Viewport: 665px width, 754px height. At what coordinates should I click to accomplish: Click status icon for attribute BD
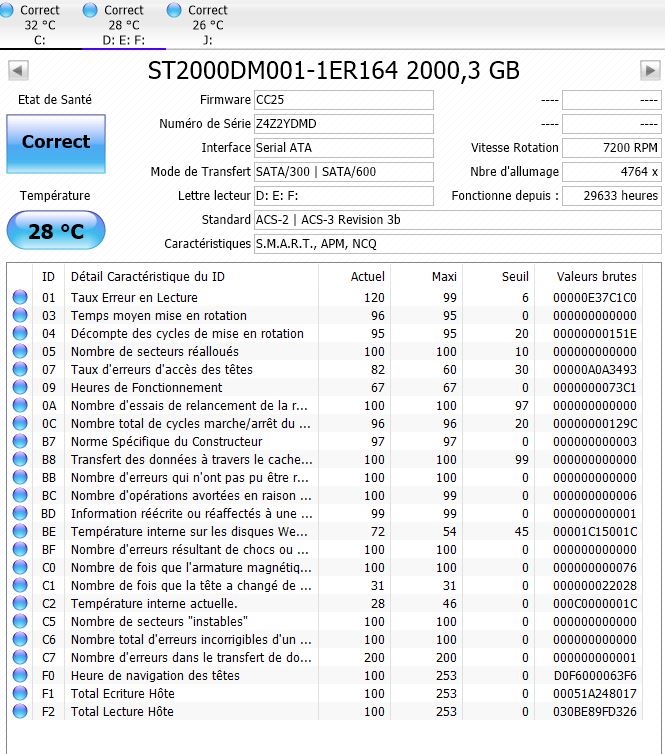20,513
